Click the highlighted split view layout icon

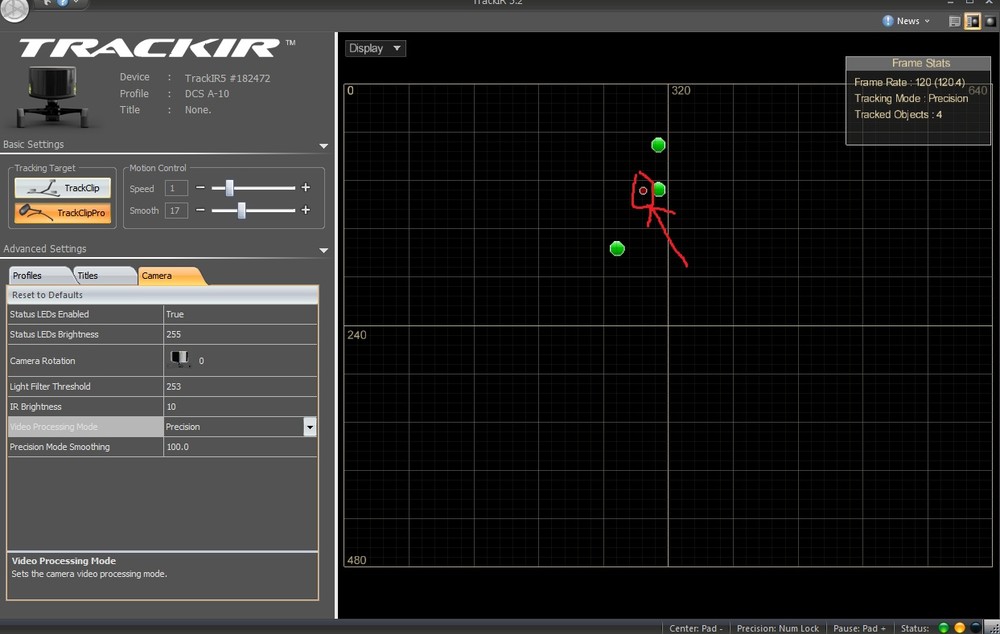972,21
